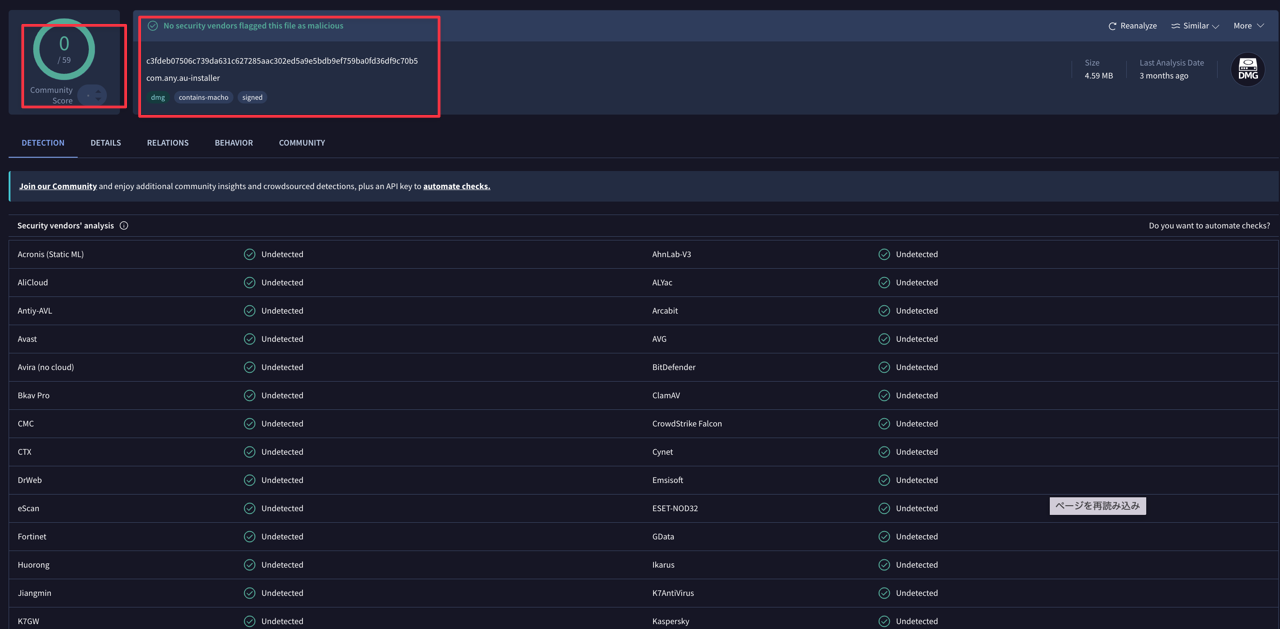
Task: Follow the Join our Community link
Action: coord(58,186)
